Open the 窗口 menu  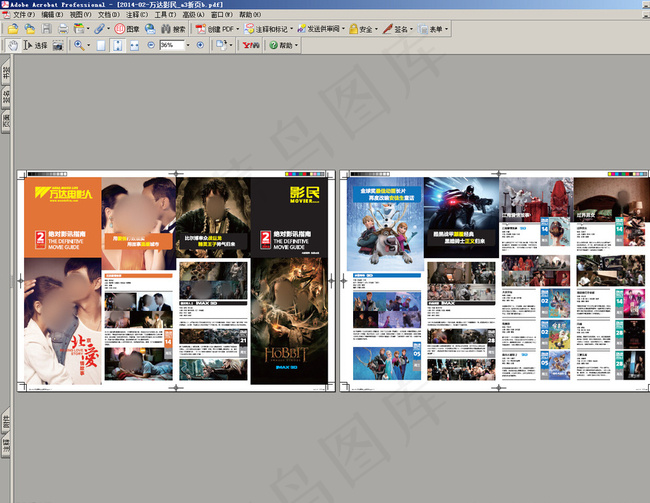[222, 15]
